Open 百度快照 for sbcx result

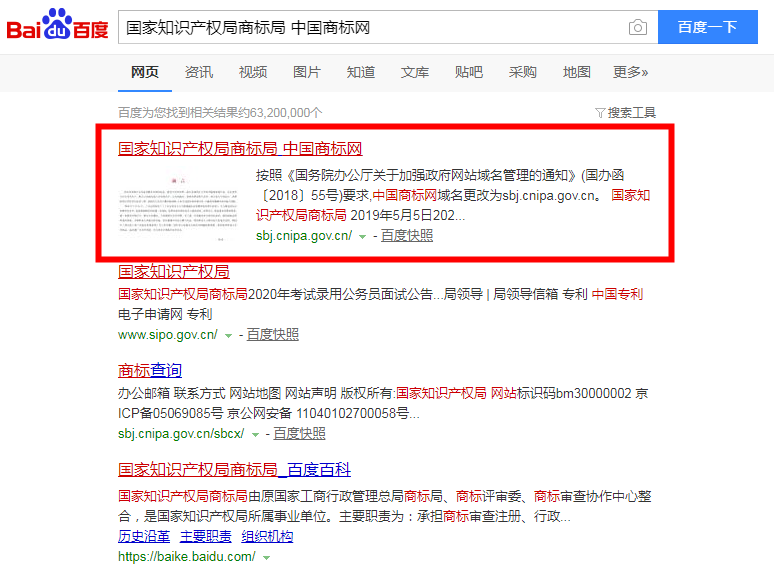(299, 434)
